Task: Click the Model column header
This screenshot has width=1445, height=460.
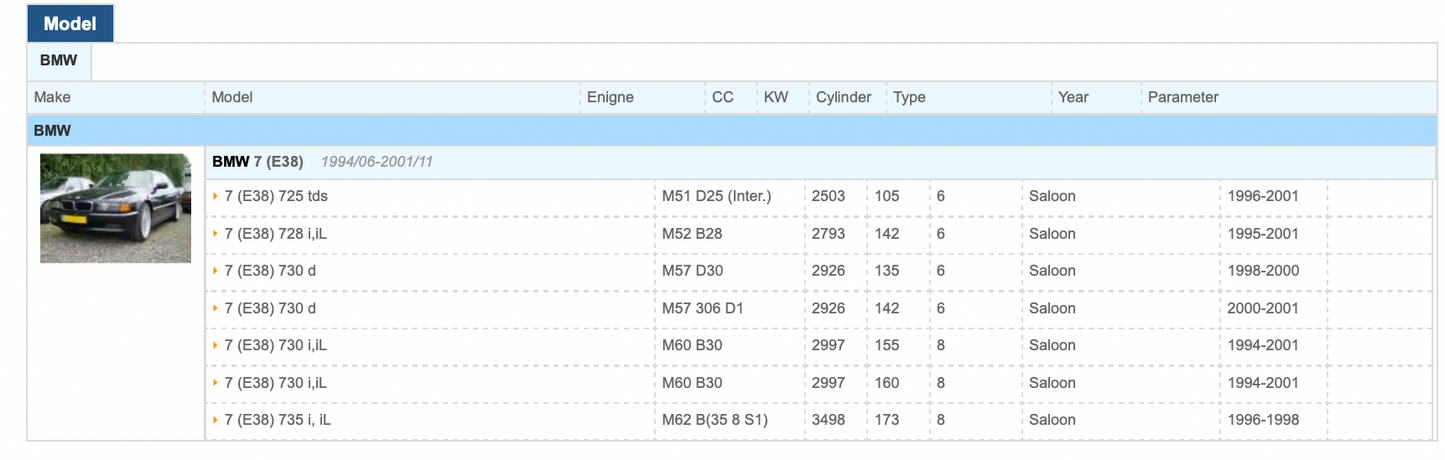Action: pyautogui.click(x=232, y=98)
